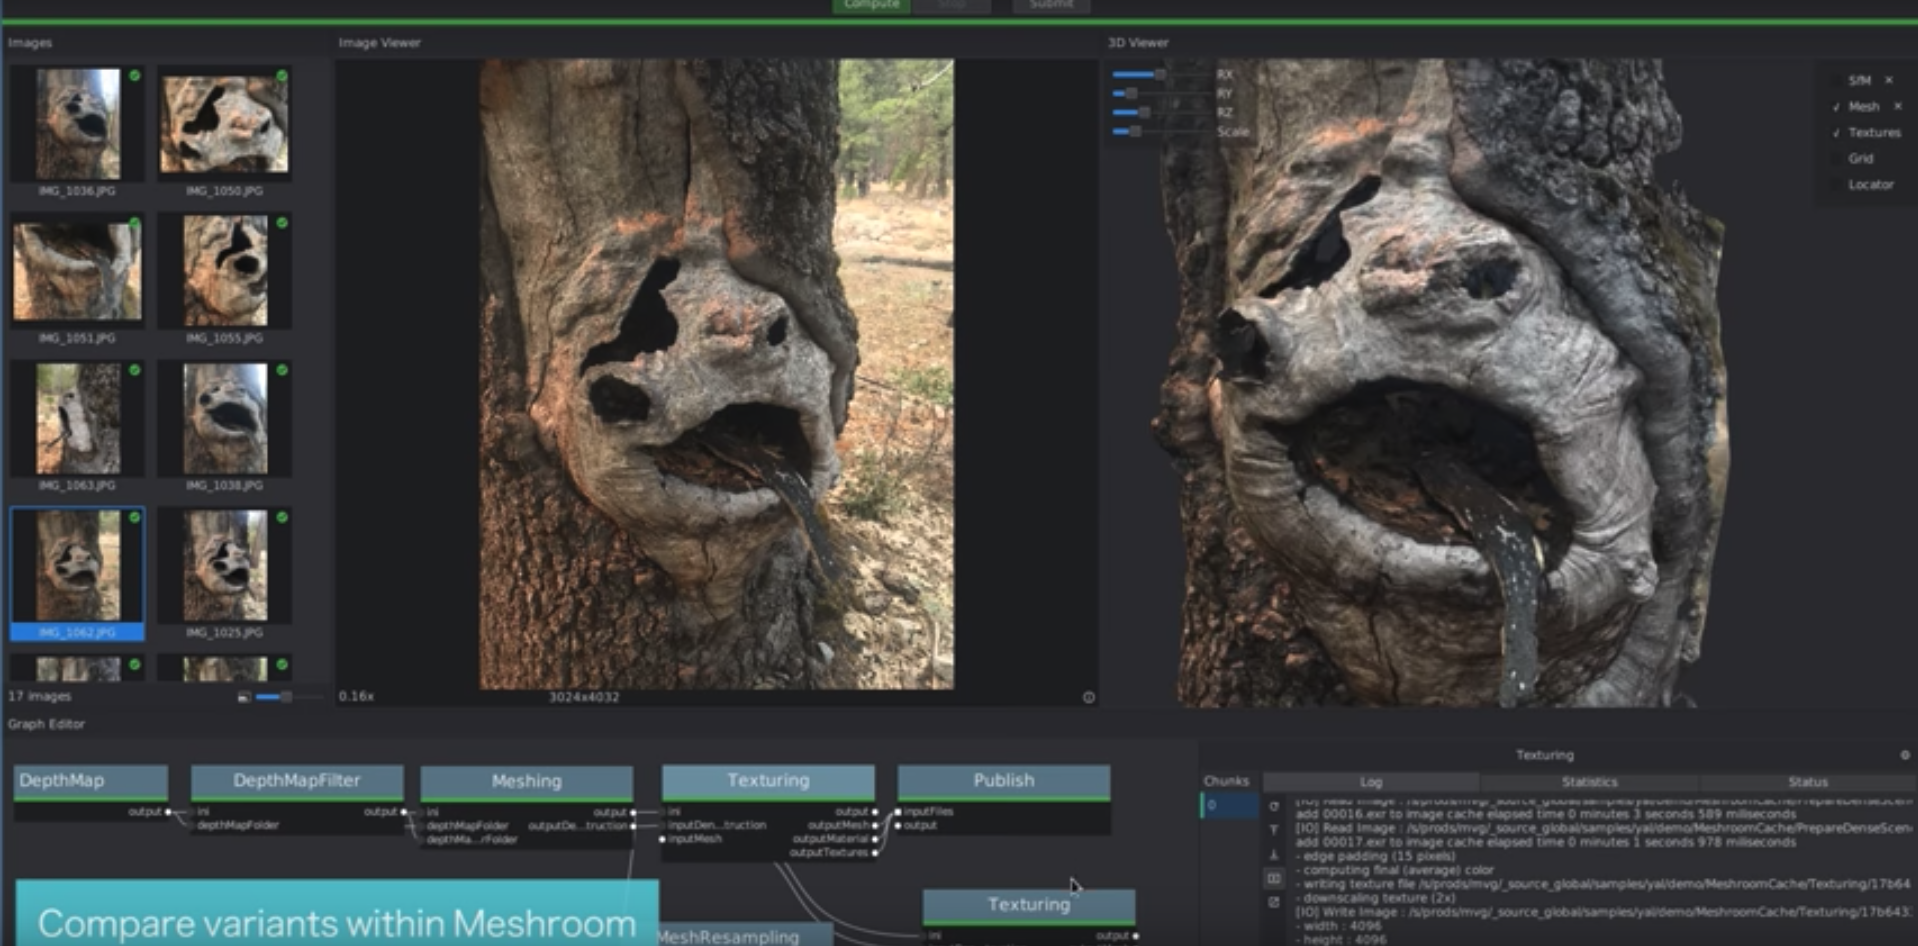Toggle the Textures checkbox
The image size is (1918, 946).
coord(1836,132)
